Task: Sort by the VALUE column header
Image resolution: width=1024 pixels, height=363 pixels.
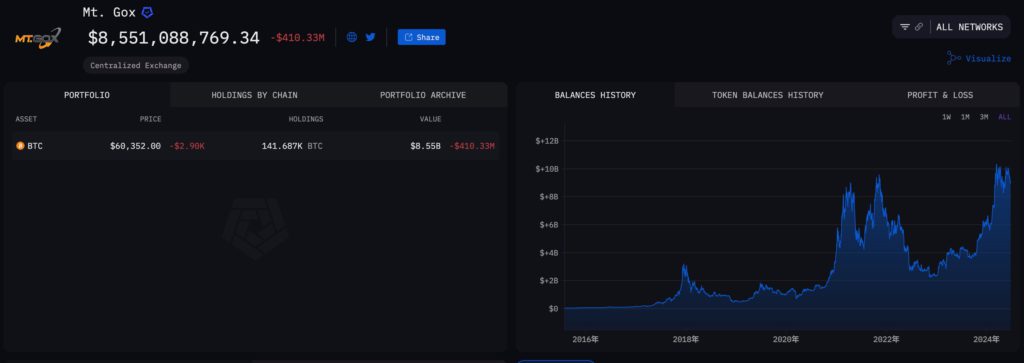Action: (x=430, y=119)
